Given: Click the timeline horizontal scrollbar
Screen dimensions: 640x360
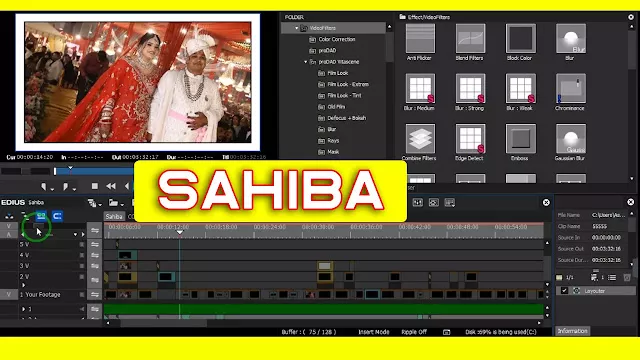Looking at the screenshot, I should [164, 323].
